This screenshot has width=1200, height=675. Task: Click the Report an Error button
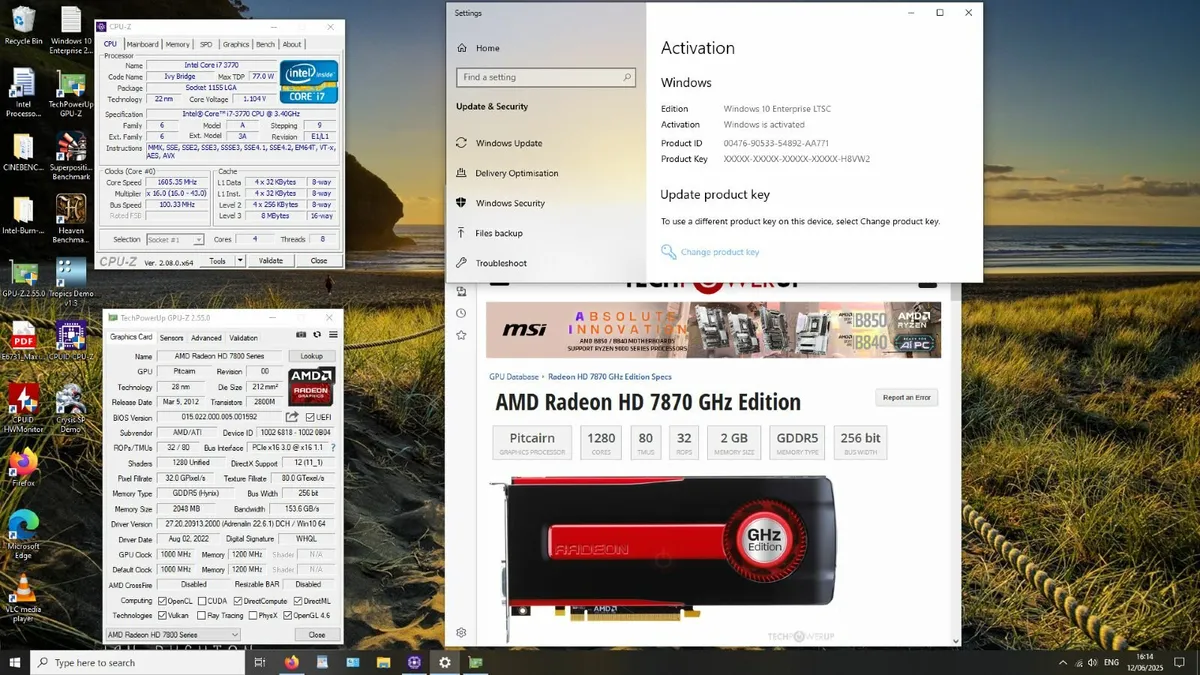pyautogui.click(x=907, y=397)
